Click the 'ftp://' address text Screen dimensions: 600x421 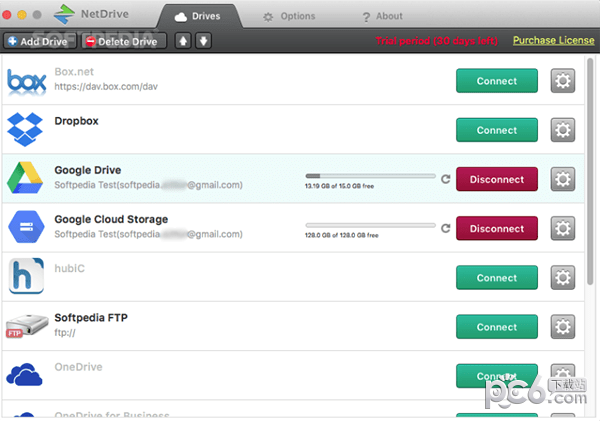point(65,333)
